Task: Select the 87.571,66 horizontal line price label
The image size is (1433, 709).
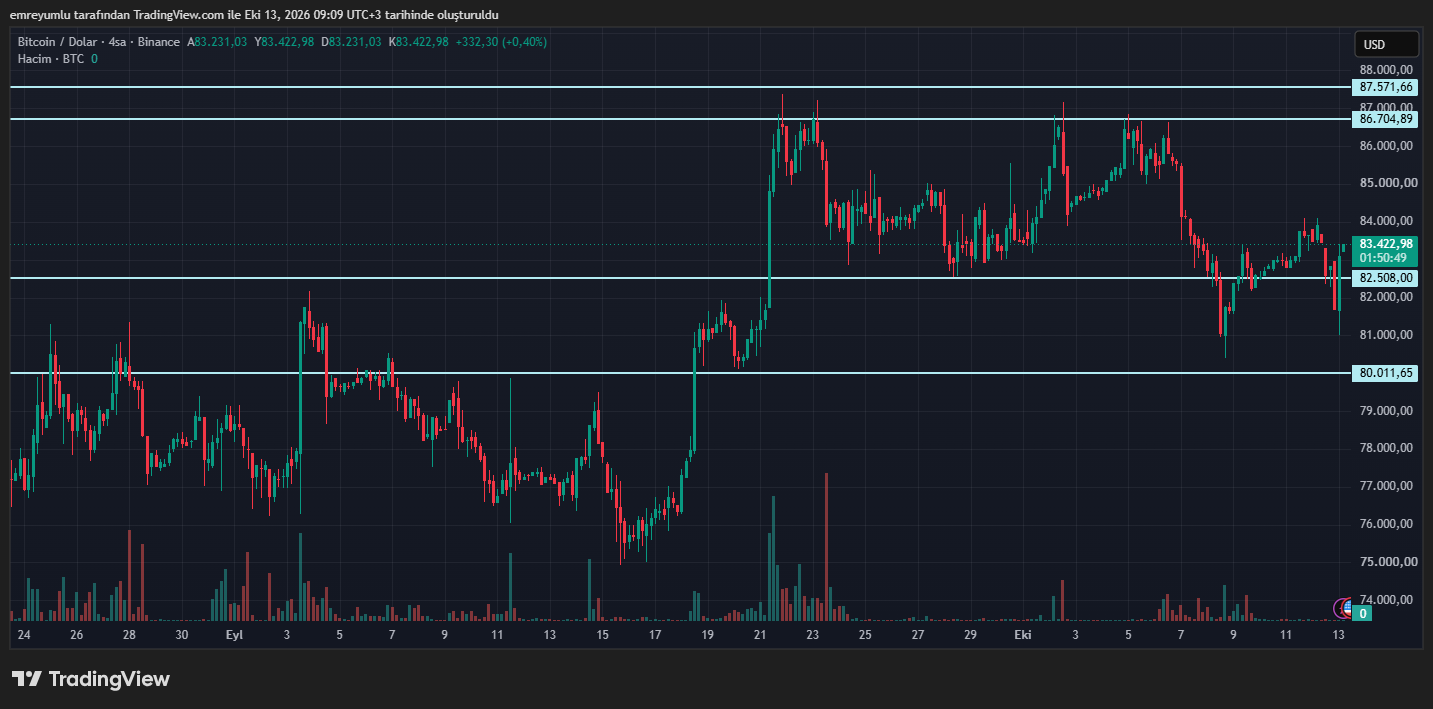Action: click(1386, 87)
